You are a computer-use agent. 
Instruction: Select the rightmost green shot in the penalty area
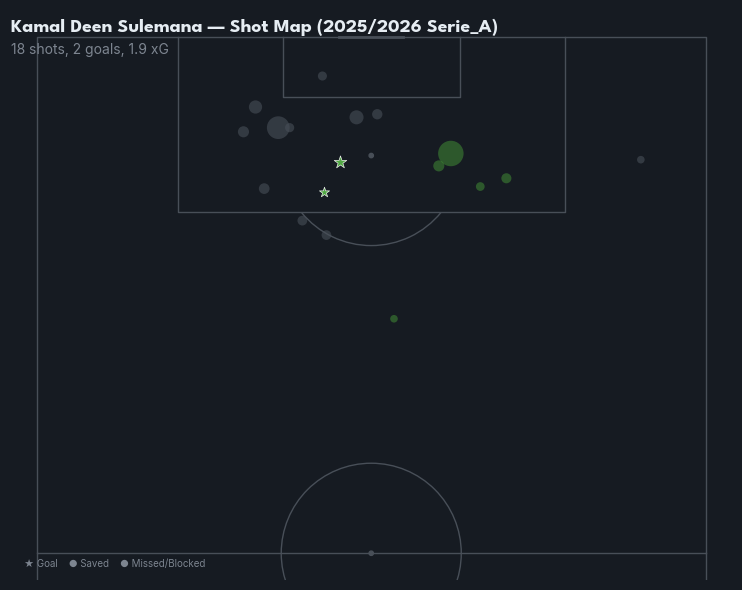(x=506, y=178)
